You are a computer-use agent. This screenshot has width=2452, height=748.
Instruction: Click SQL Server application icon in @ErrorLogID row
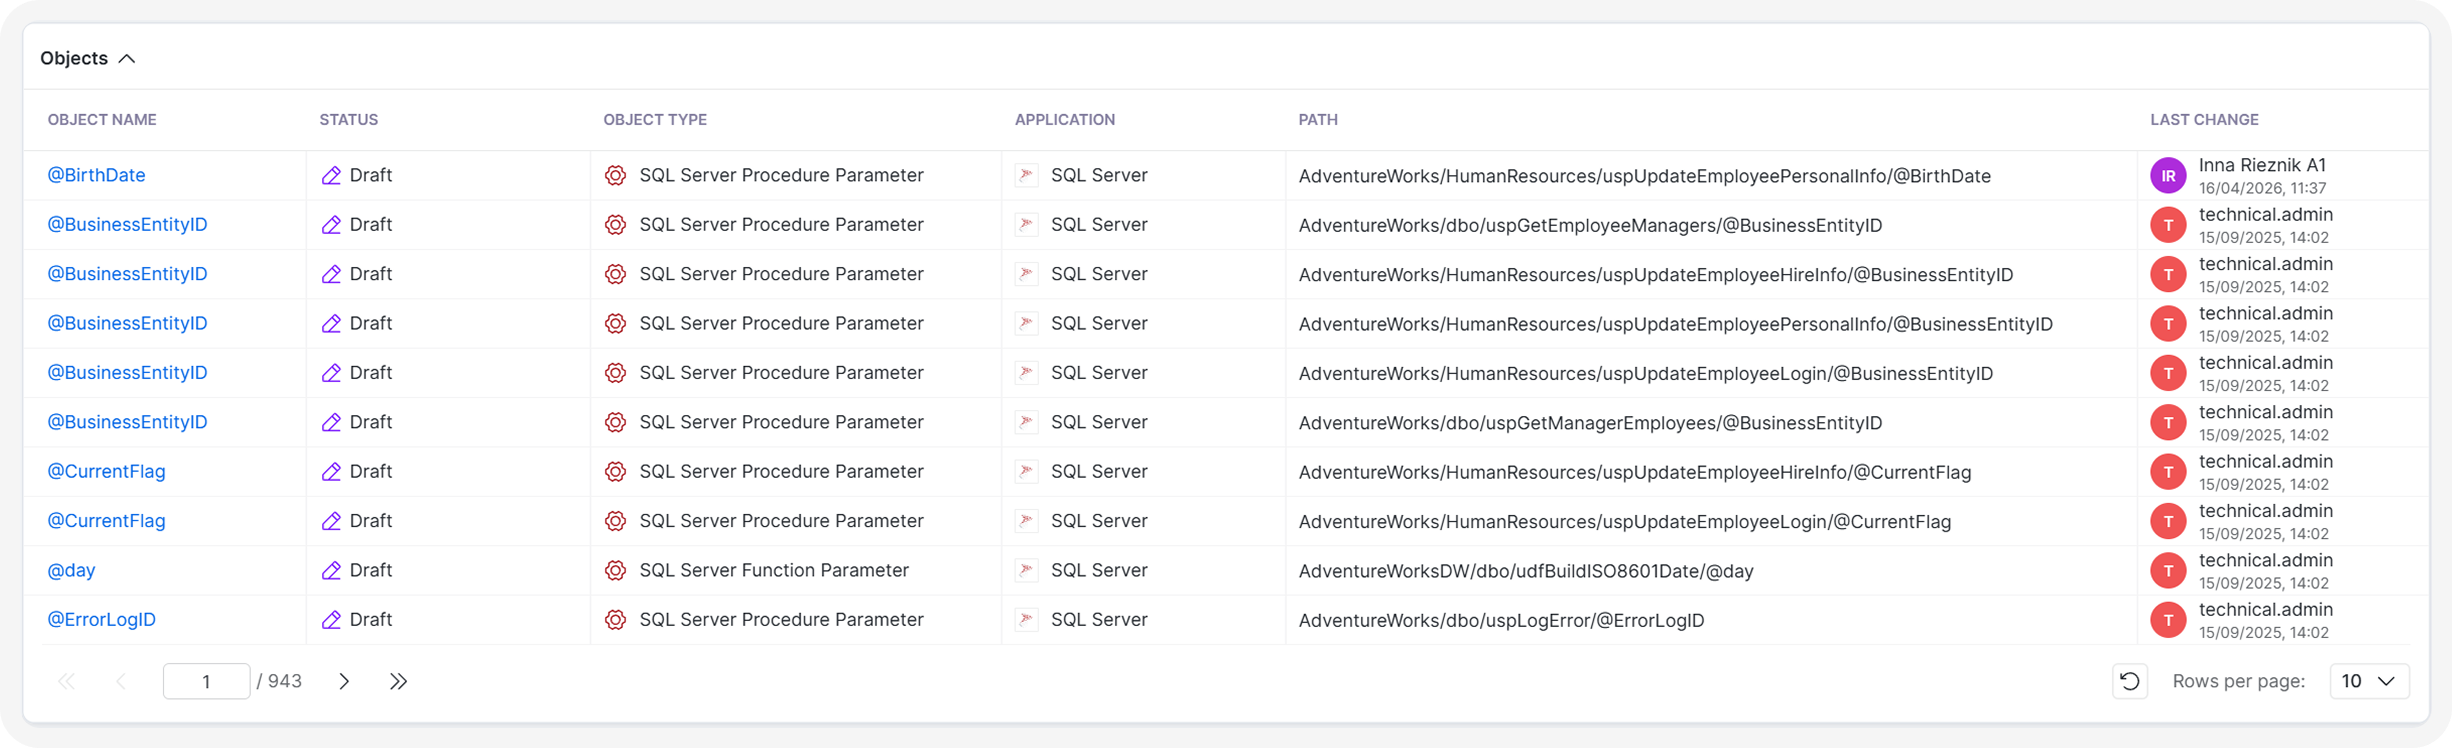pyautogui.click(x=1026, y=619)
